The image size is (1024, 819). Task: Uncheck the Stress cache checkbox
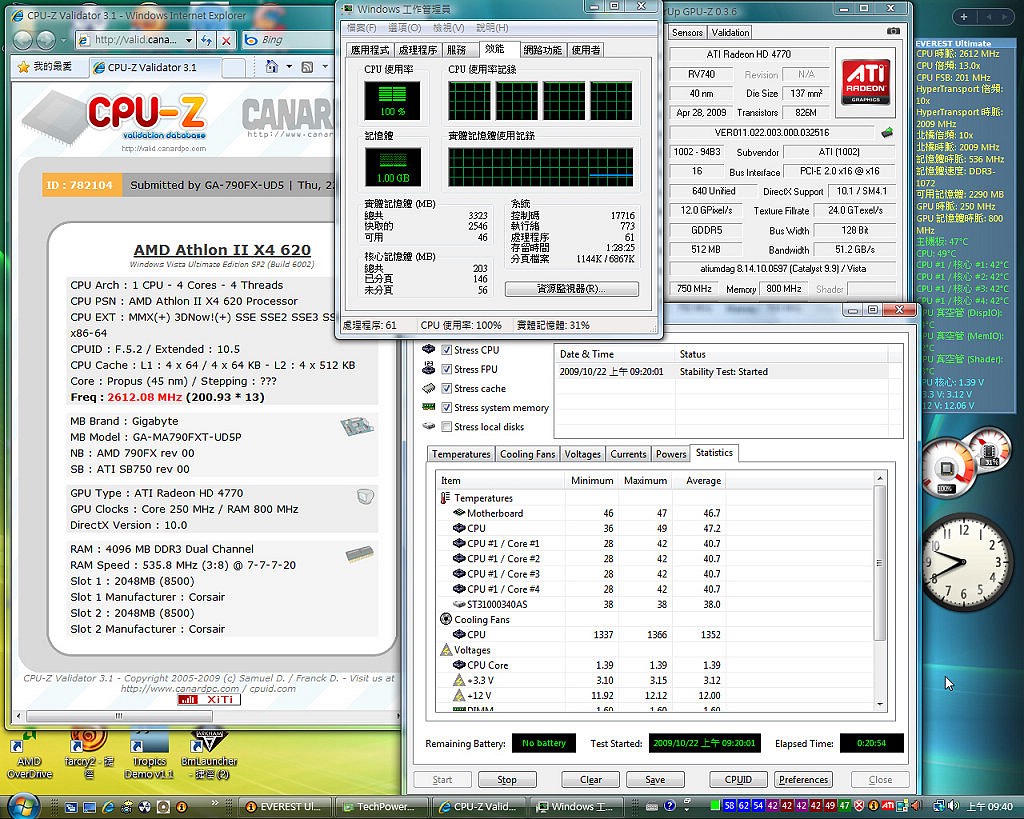coord(447,389)
